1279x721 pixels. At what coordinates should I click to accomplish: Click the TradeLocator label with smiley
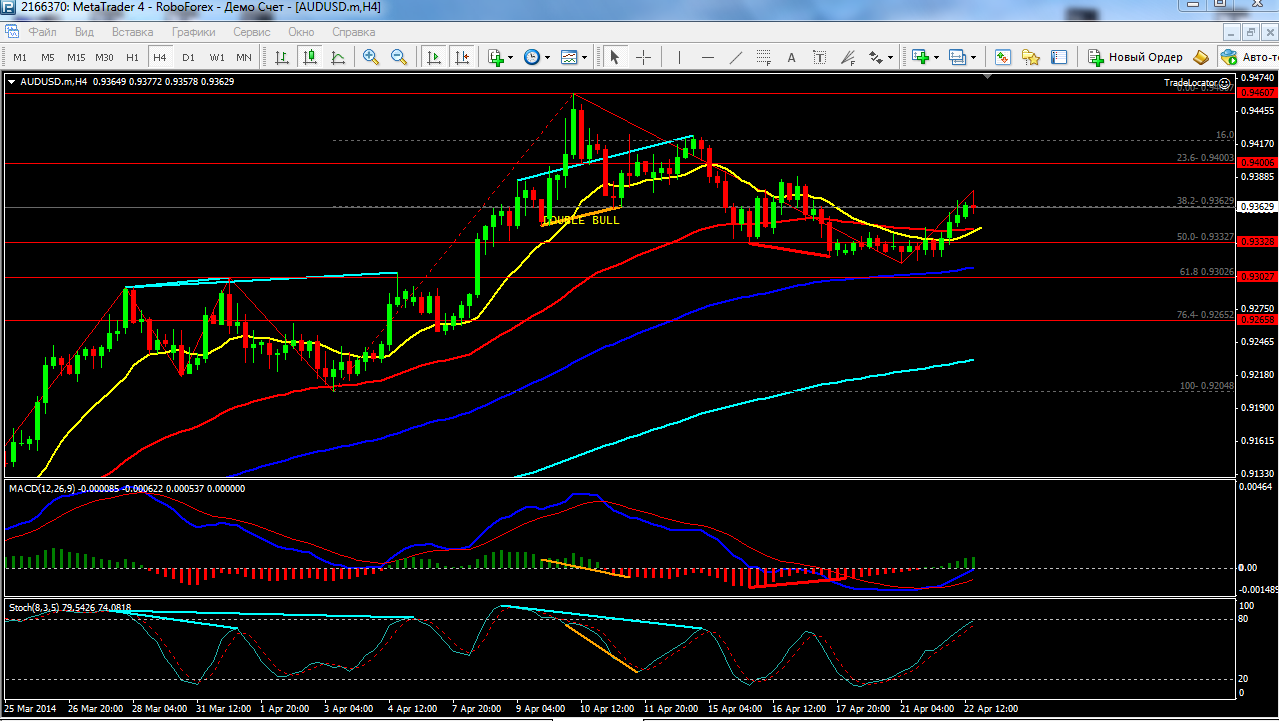pos(1197,82)
